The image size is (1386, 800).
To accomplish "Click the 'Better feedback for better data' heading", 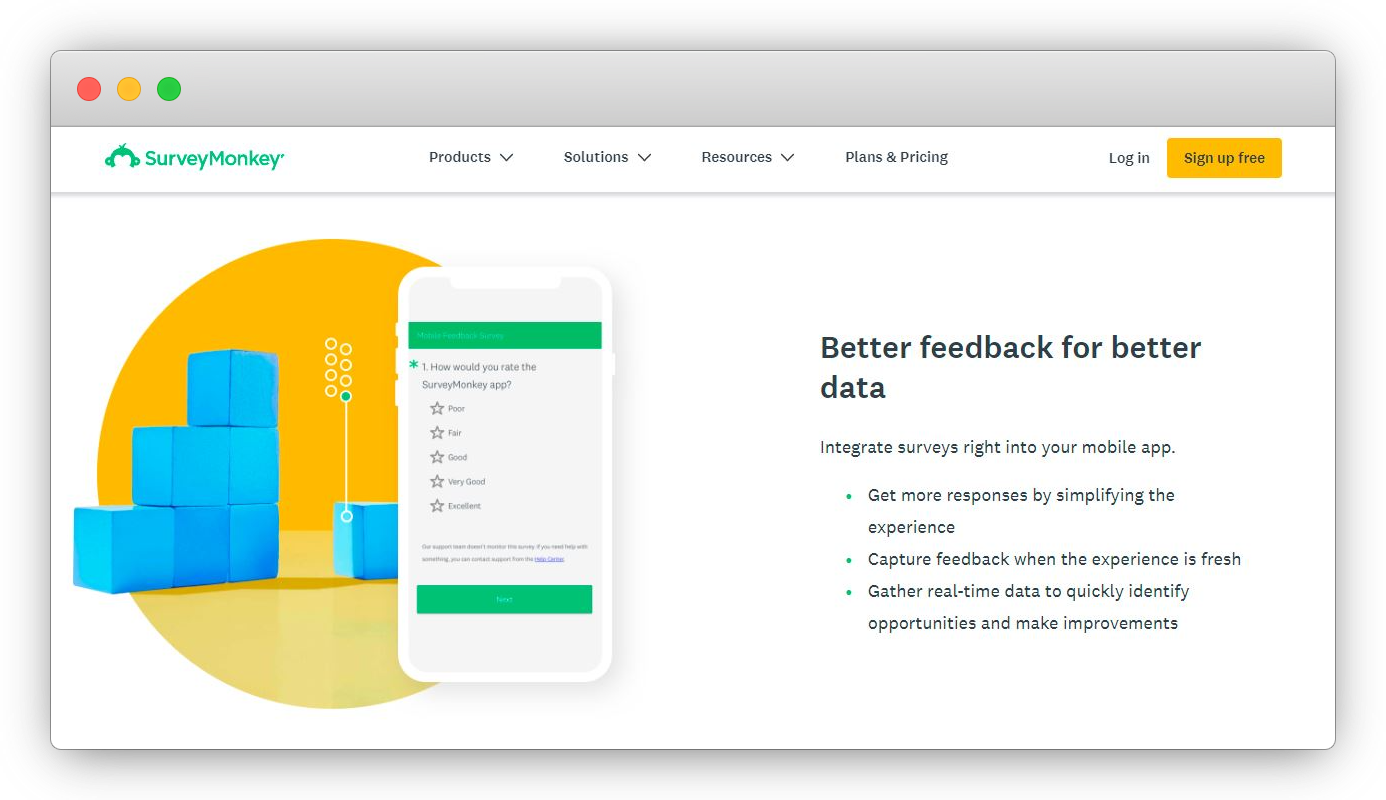I will pyautogui.click(x=1010, y=367).
